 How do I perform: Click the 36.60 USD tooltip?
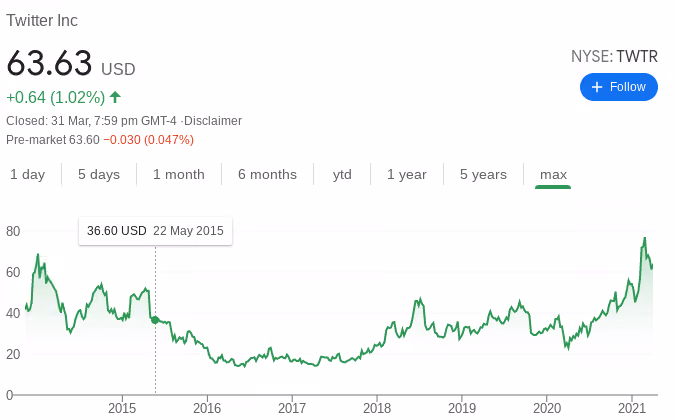(155, 231)
